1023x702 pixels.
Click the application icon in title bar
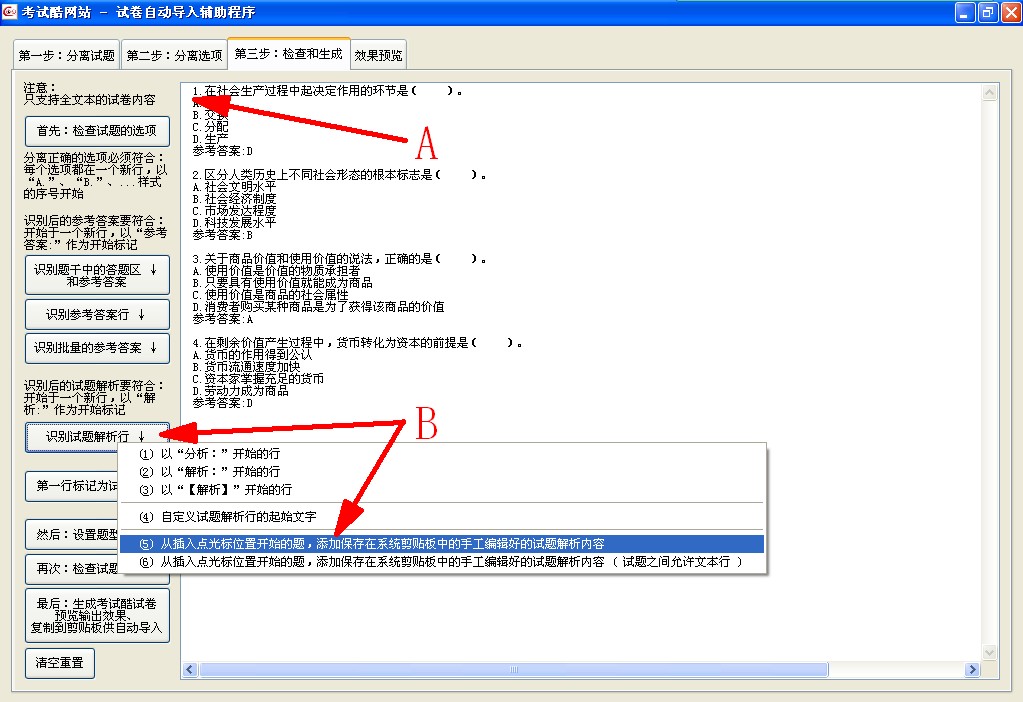coord(11,12)
